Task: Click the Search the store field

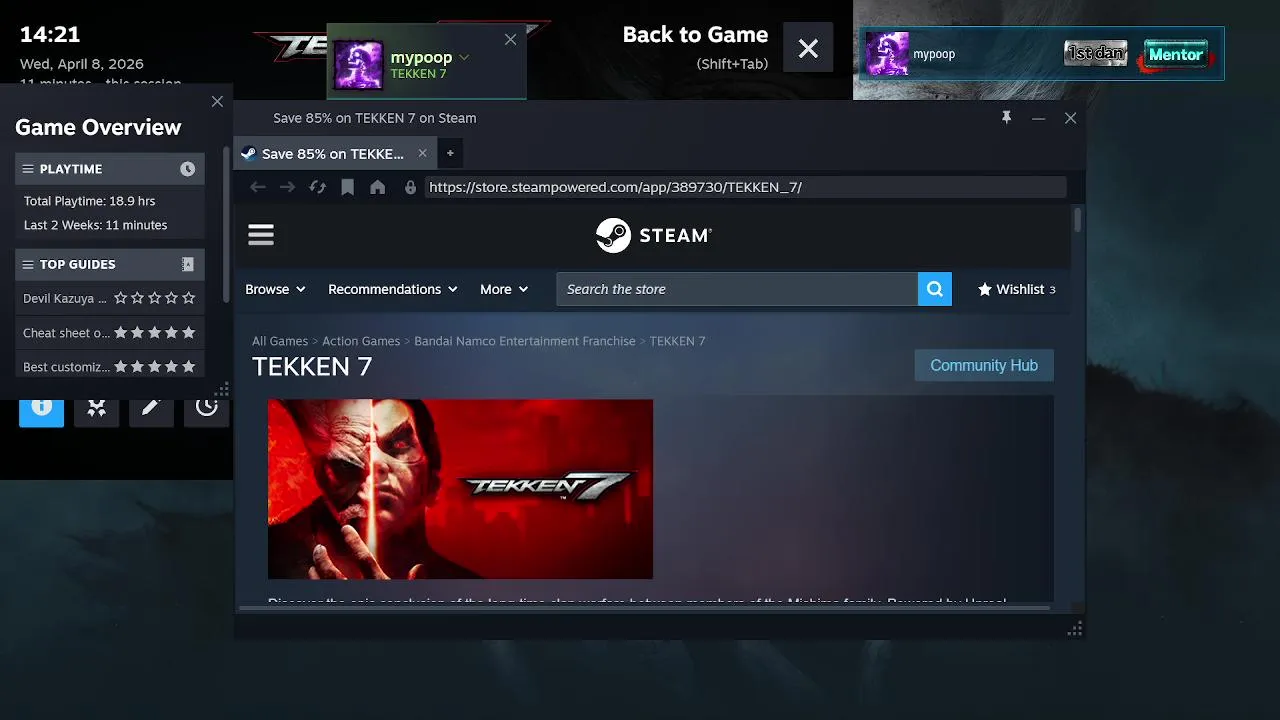Action: click(737, 289)
